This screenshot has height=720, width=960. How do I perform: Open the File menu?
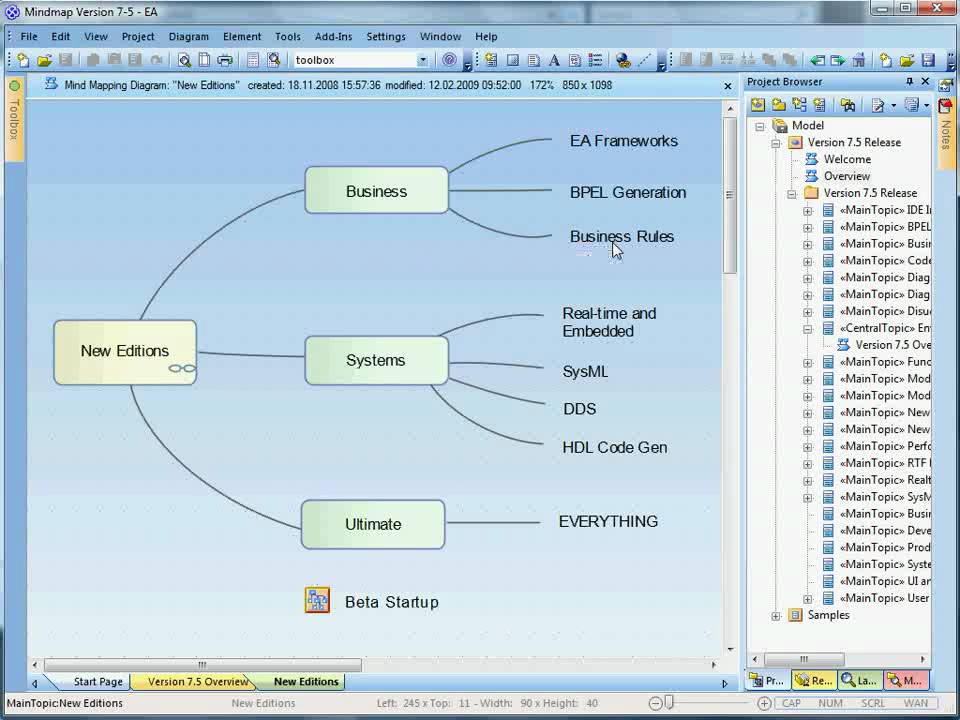(x=29, y=37)
